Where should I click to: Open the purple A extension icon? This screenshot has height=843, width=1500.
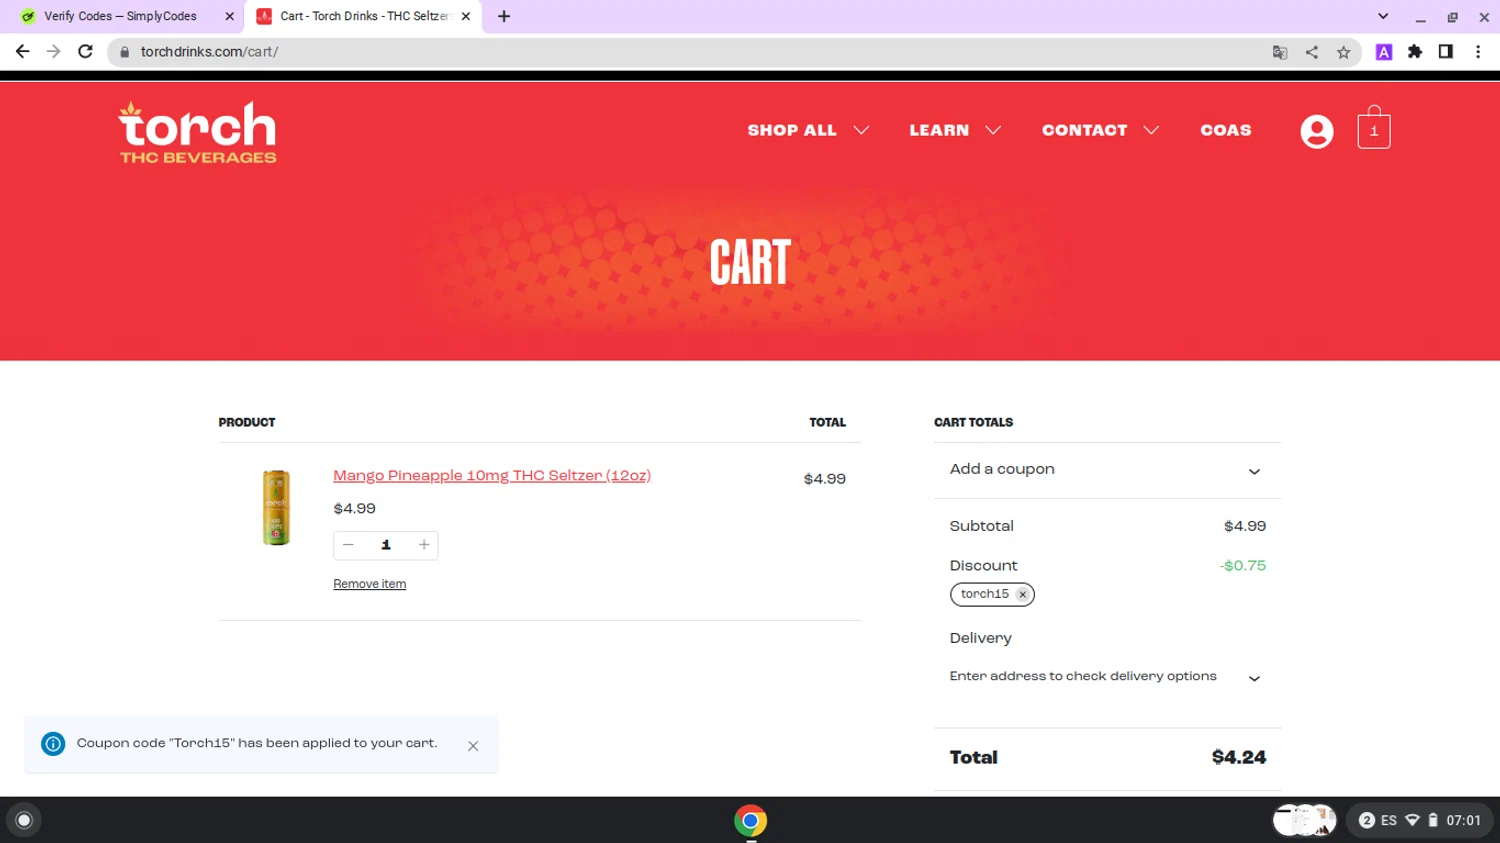tap(1384, 52)
